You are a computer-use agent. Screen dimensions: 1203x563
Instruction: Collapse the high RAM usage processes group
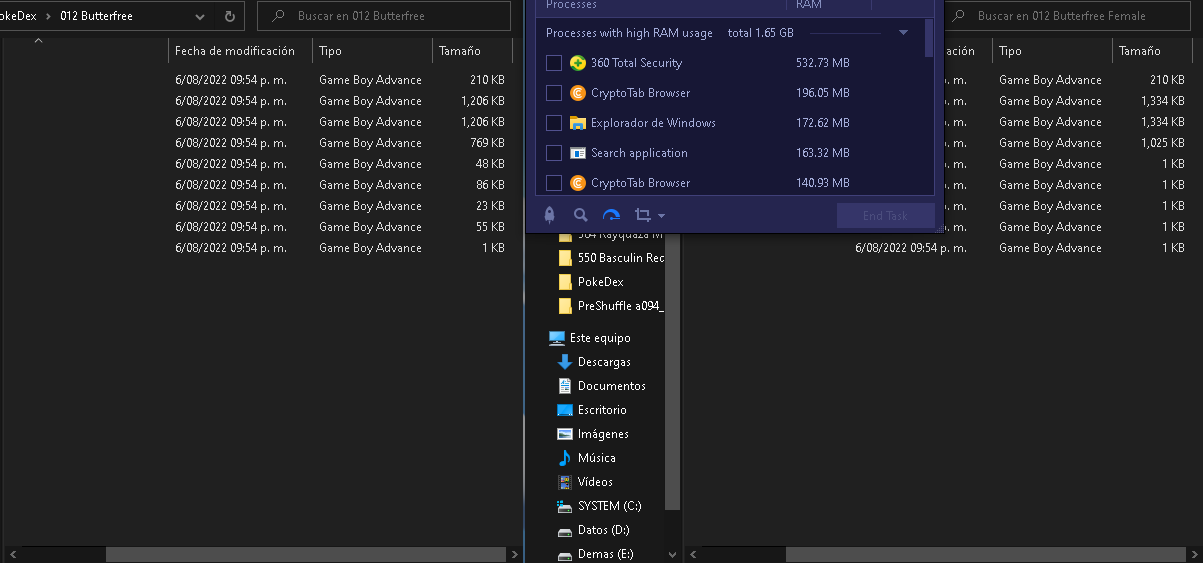(x=904, y=33)
